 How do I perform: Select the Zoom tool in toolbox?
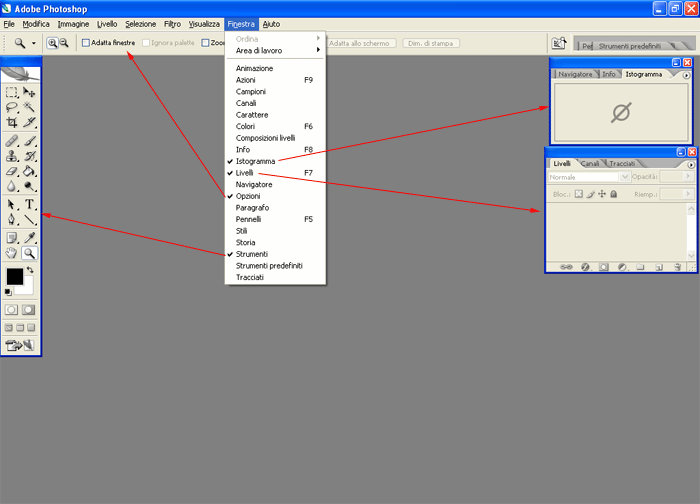(x=29, y=253)
